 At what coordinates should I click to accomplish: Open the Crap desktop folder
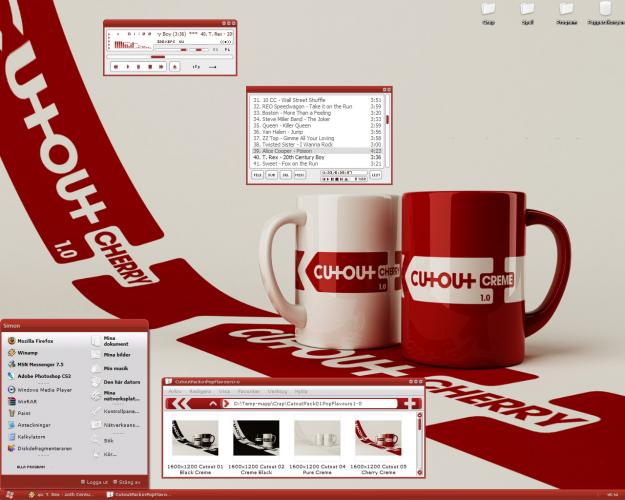(x=489, y=12)
